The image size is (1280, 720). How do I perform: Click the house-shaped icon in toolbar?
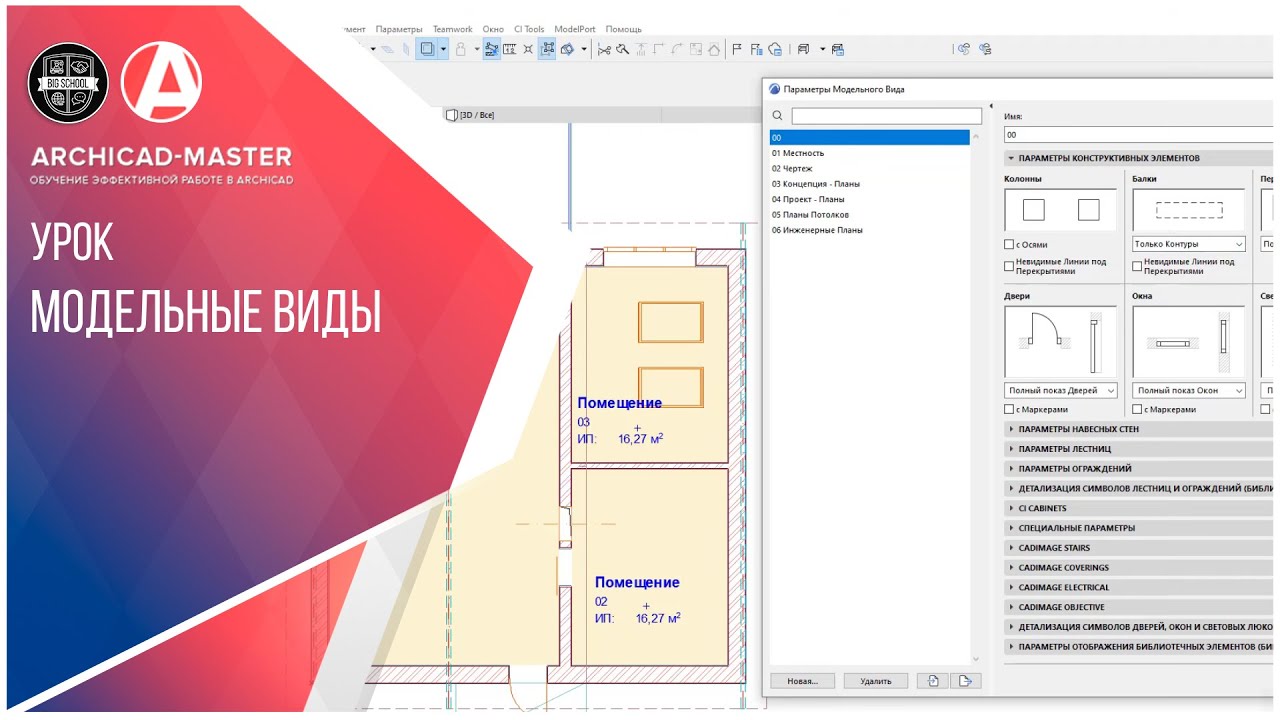714,48
